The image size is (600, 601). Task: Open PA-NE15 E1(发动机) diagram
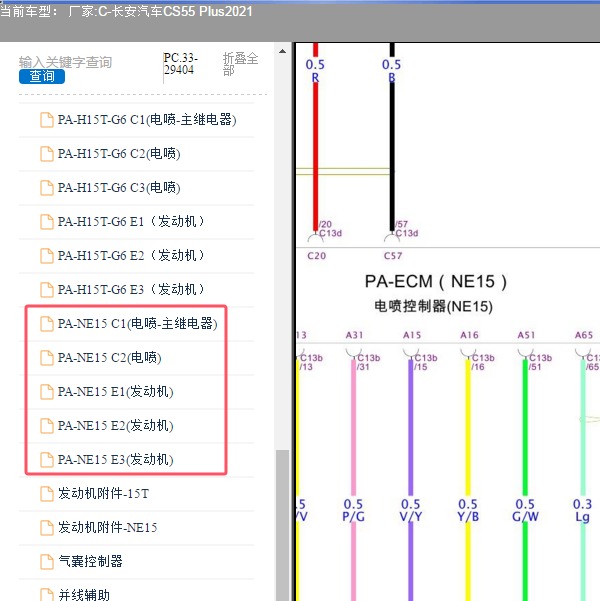[x=115, y=391]
